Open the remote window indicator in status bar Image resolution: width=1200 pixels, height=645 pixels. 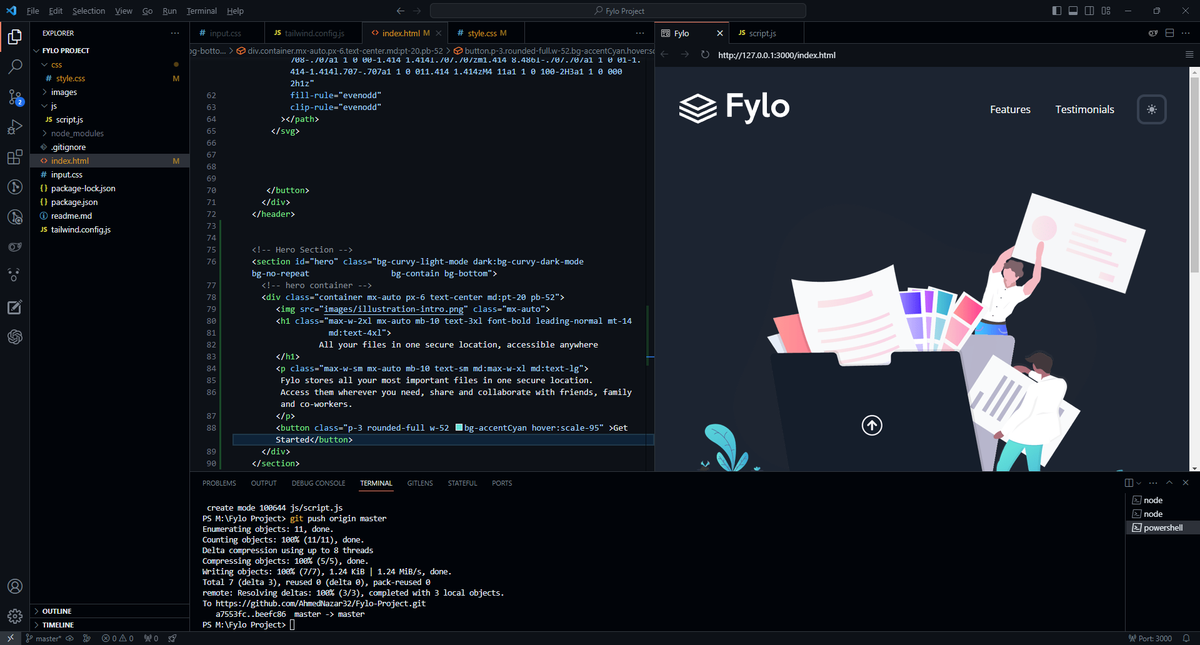pyautogui.click(x=10, y=638)
